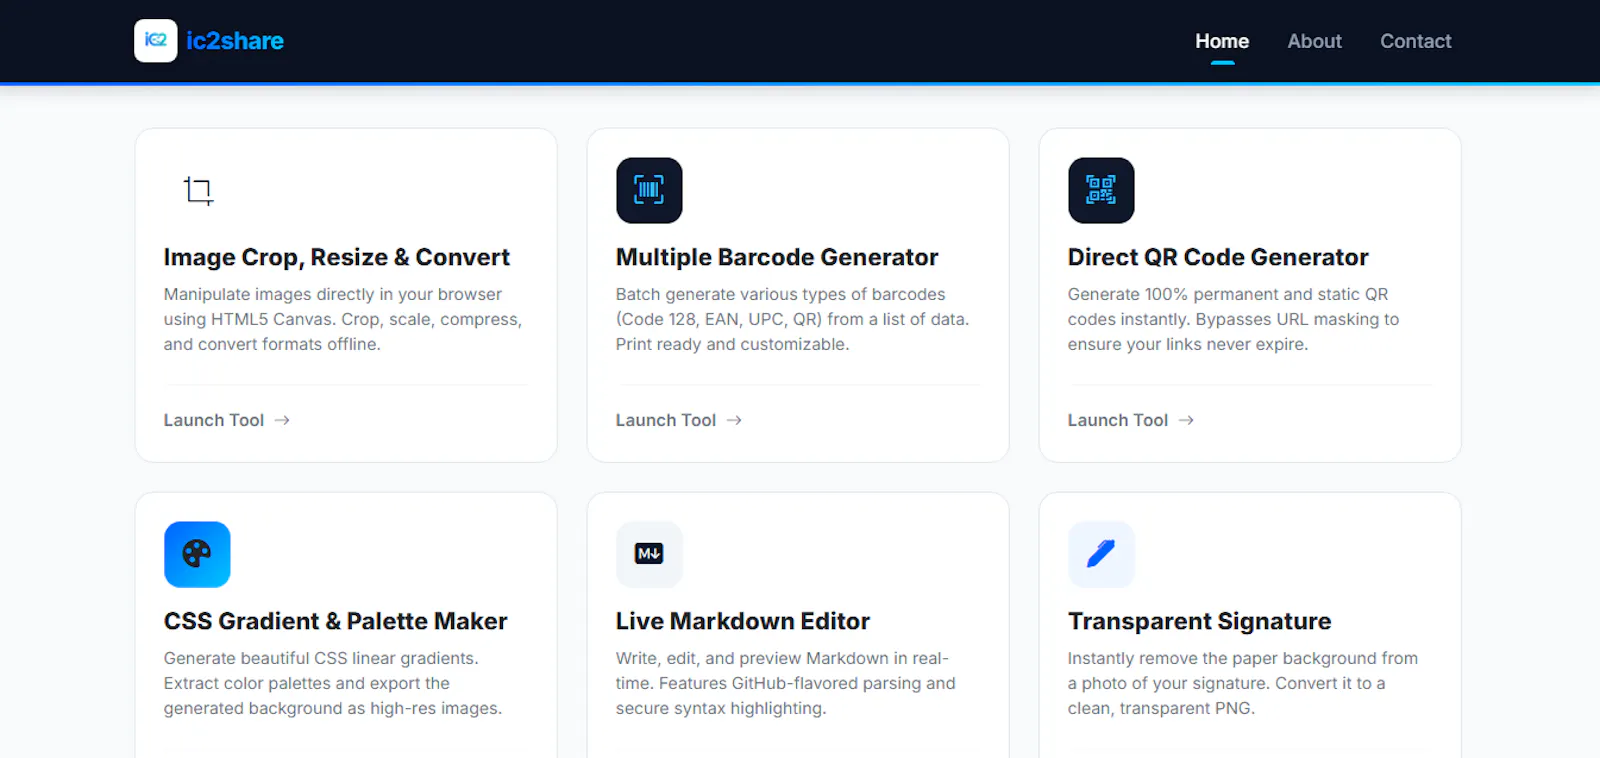Select heading 'Multiple Barcode Generator'

pyautogui.click(x=777, y=257)
